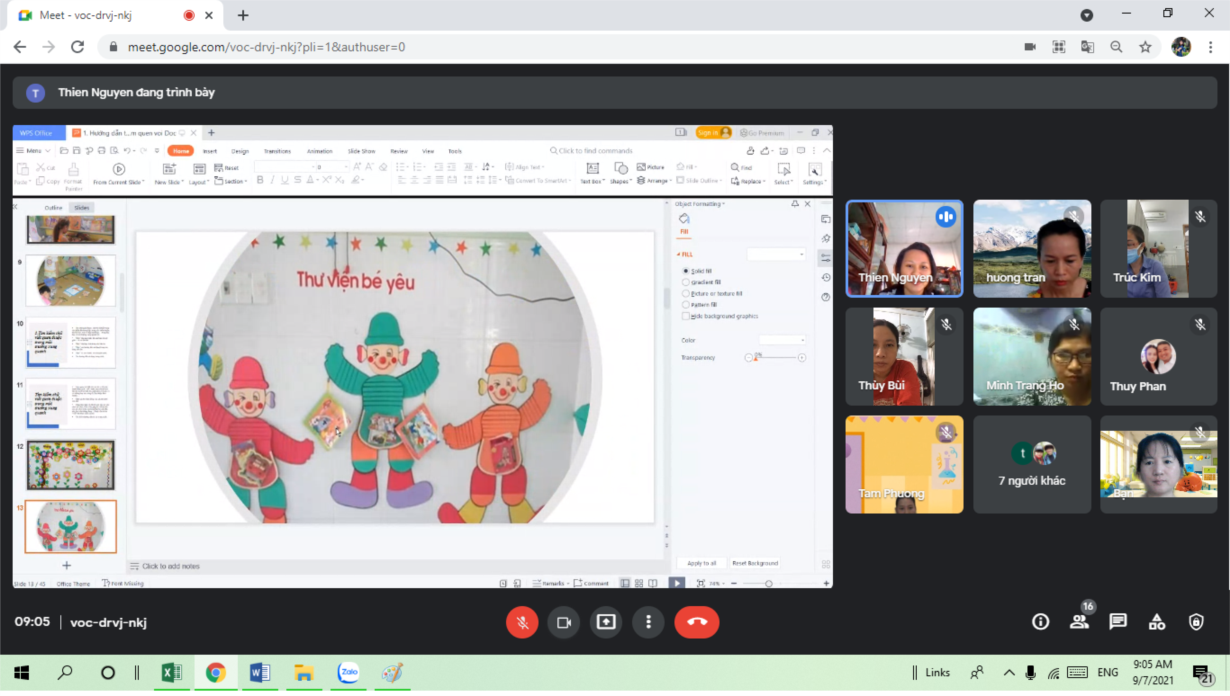1230x696 pixels.
Task: Select the Solid fill radio option
Action: coord(686,271)
